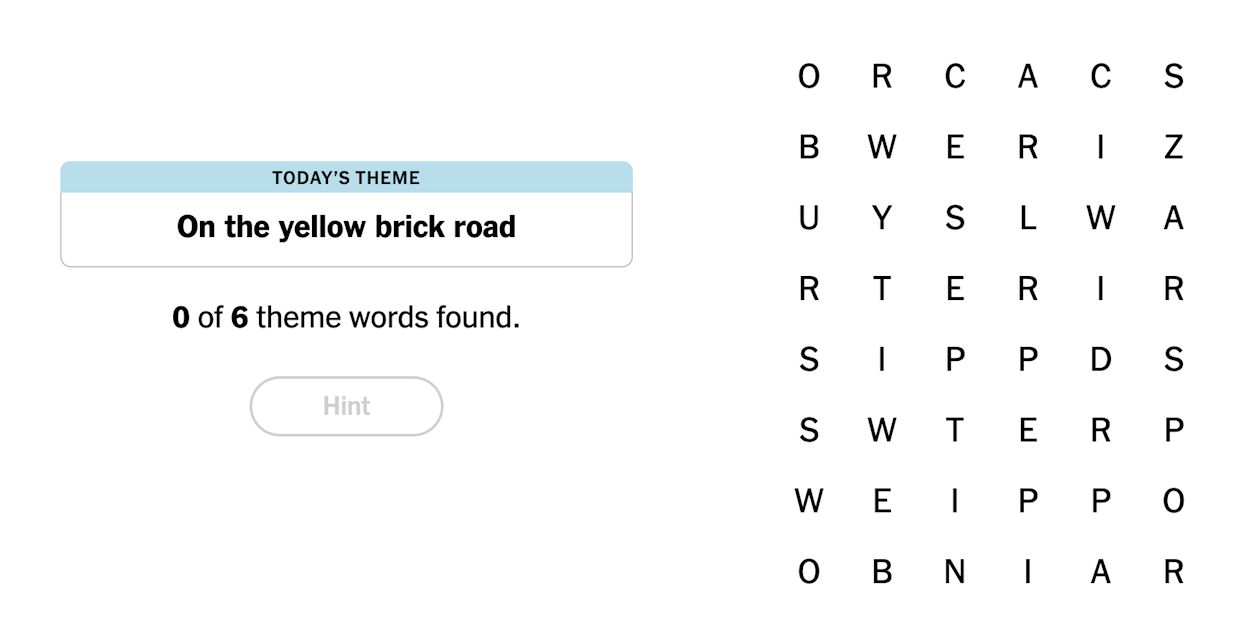Select the letter E in the second grid row
Viewport: 1250px width, 637px height.
955,146
